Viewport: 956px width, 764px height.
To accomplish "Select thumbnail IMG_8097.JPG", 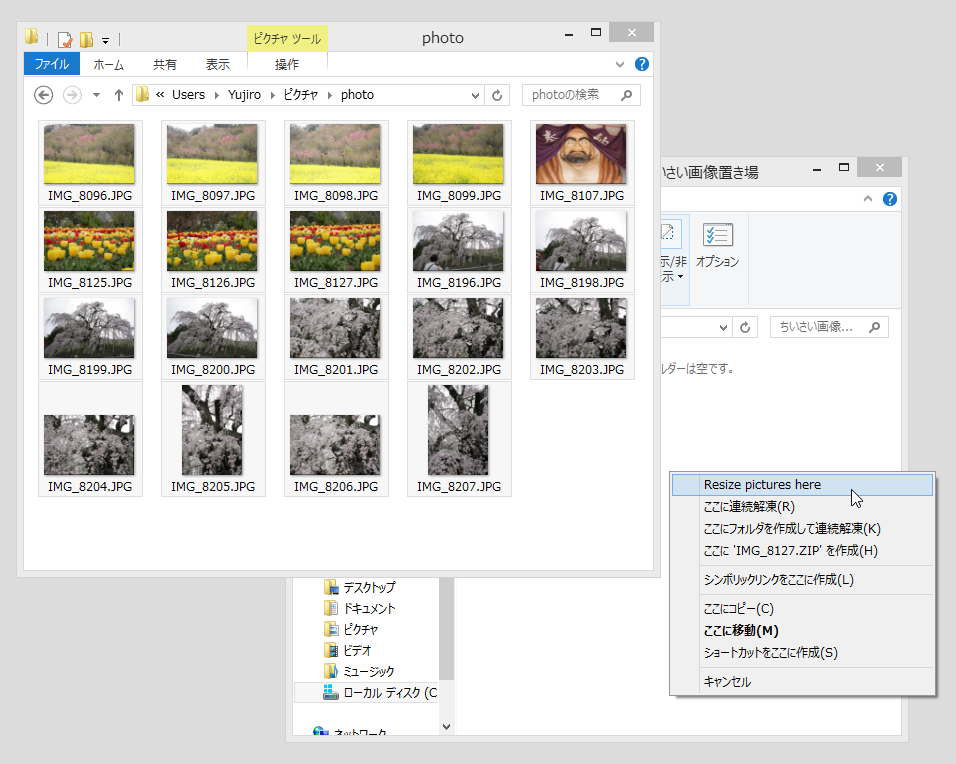I will [213, 163].
